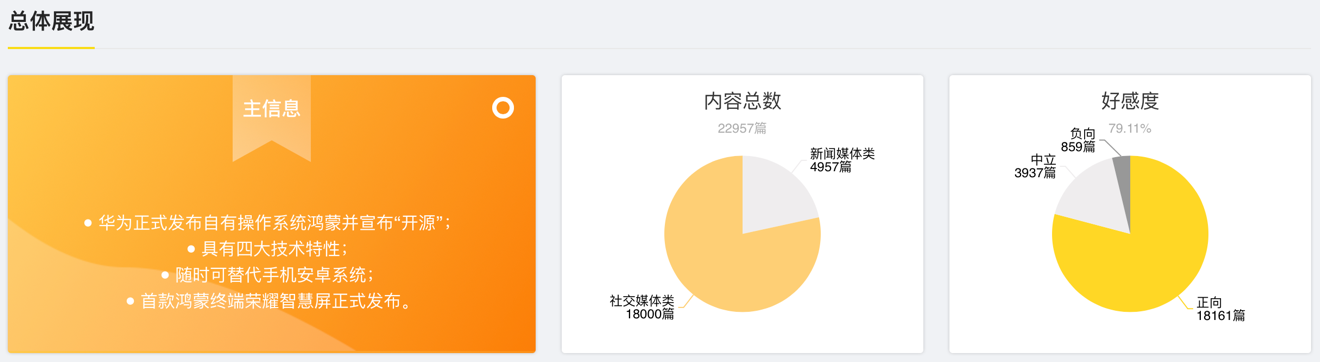Click the 正向 18161篇 label

(x=1221, y=309)
